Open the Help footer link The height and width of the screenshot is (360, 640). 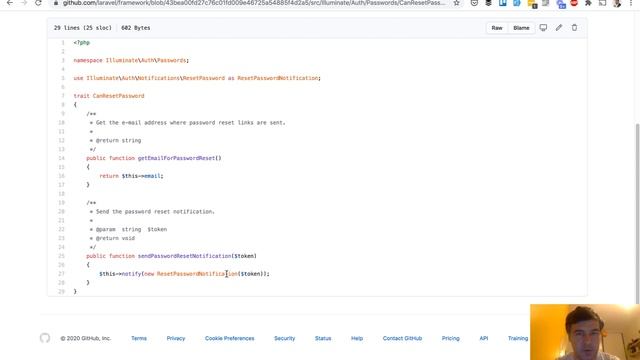click(x=357, y=338)
